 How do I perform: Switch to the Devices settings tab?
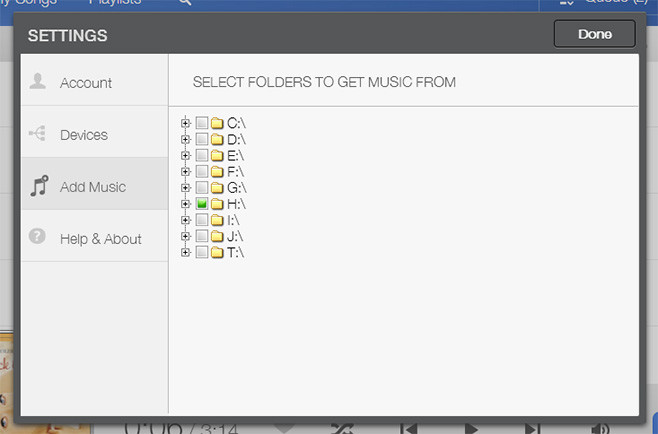(94, 132)
